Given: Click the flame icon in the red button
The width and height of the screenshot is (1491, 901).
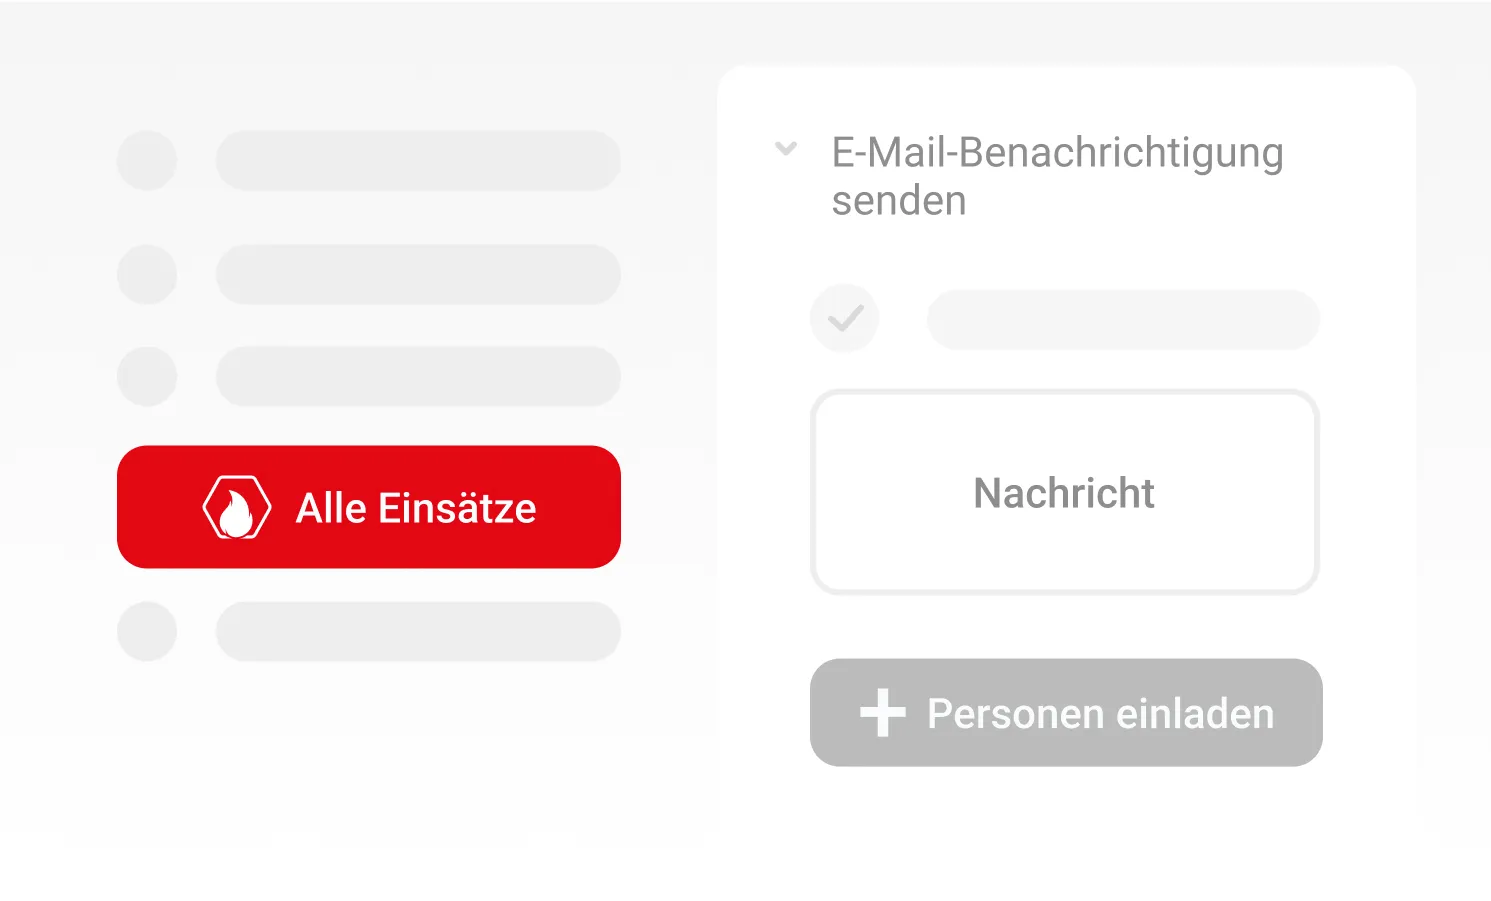Looking at the screenshot, I should pos(236,508).
